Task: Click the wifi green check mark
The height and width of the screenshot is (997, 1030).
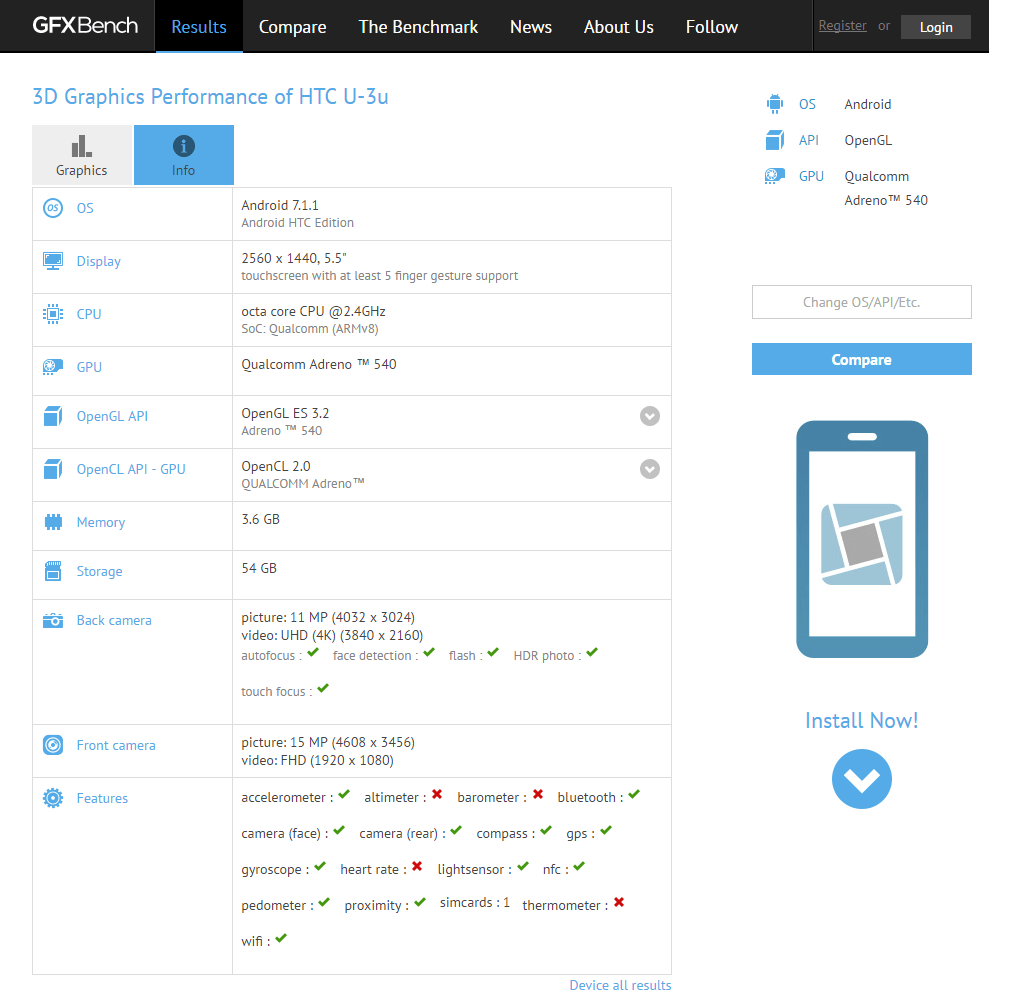Action: [x=281, y=938]
